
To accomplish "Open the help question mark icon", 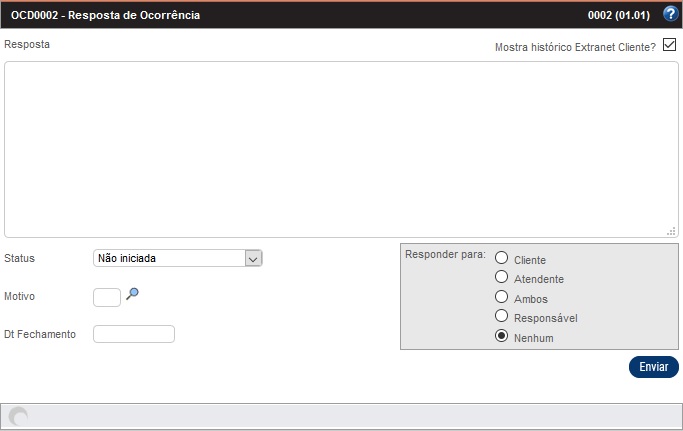I will point(670,14).
